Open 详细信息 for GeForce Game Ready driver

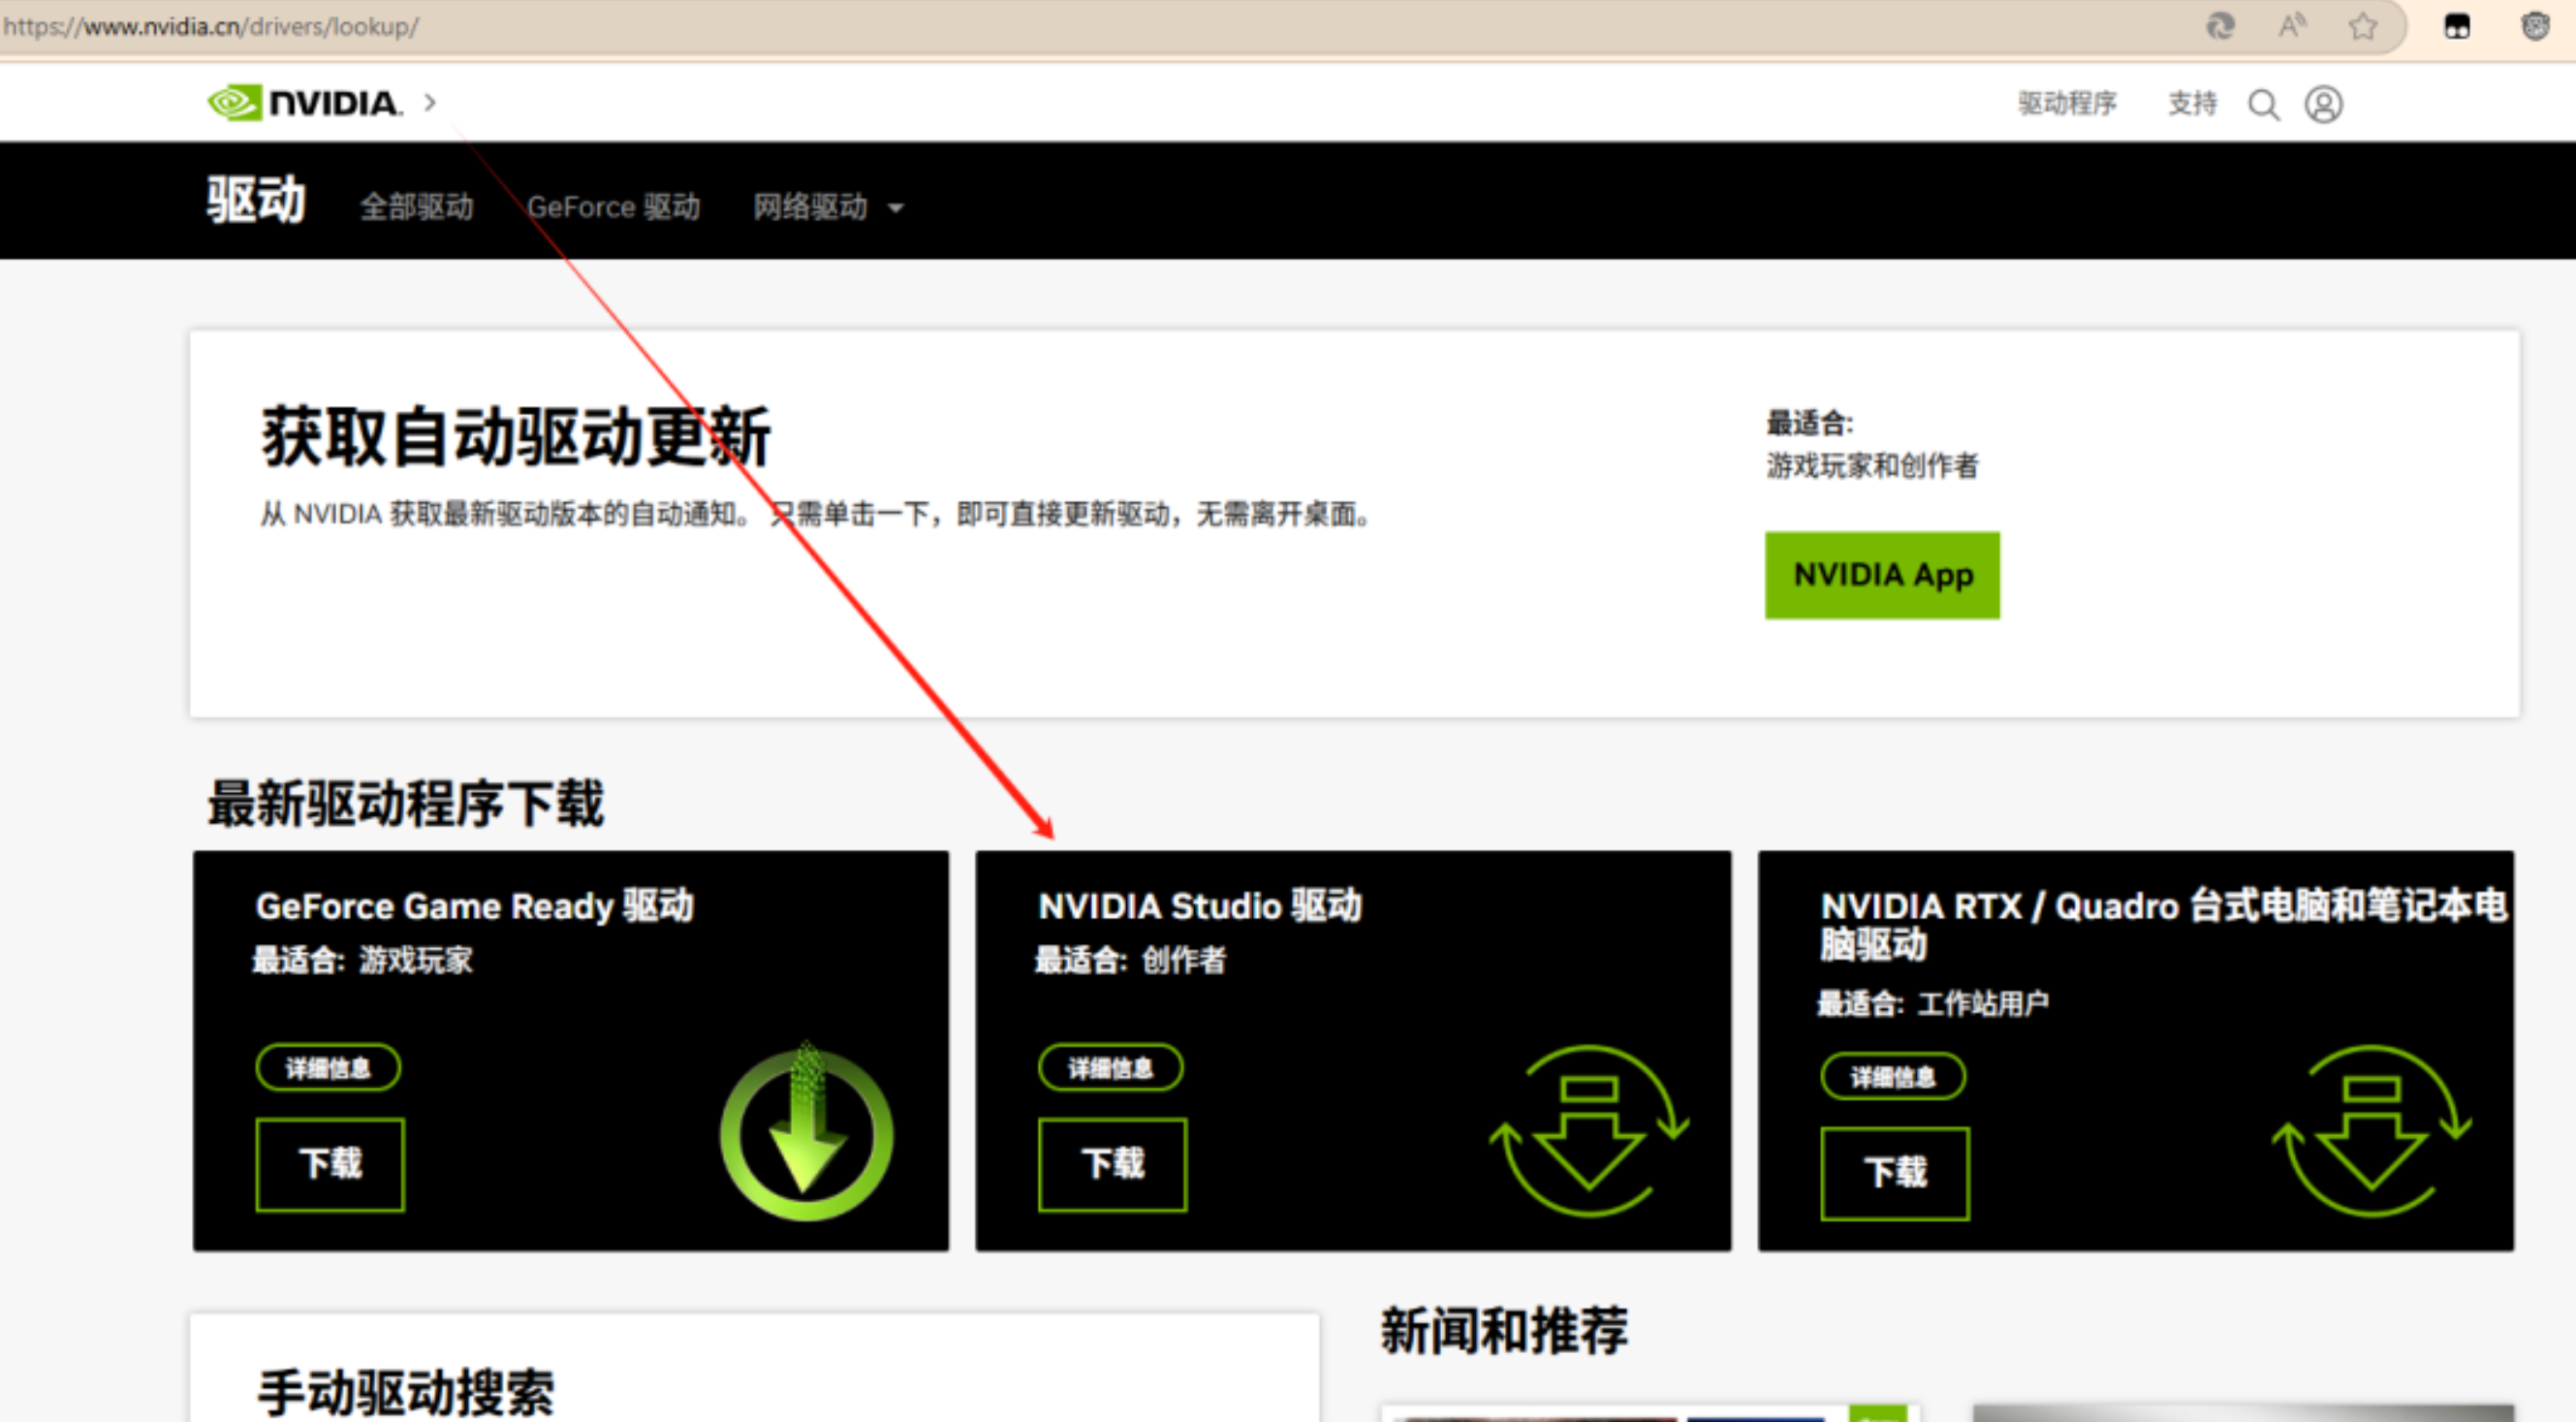click(x=328, y=1068)
